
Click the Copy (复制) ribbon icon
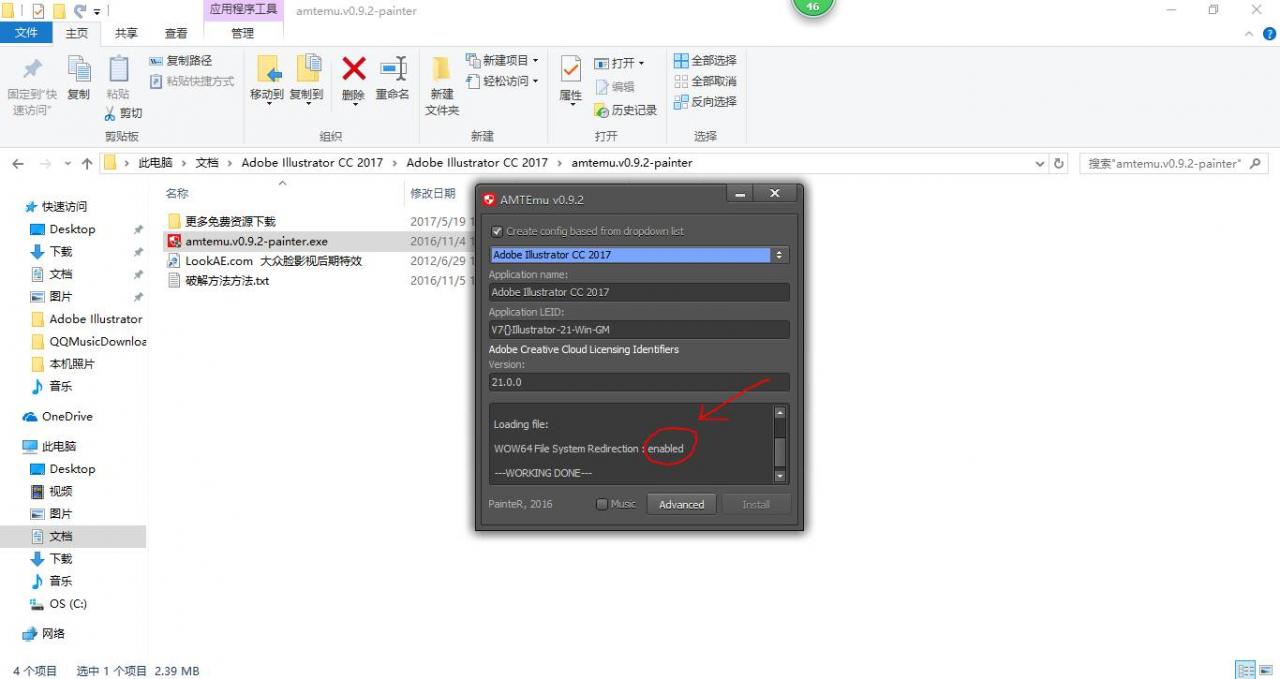coord(78,69)
